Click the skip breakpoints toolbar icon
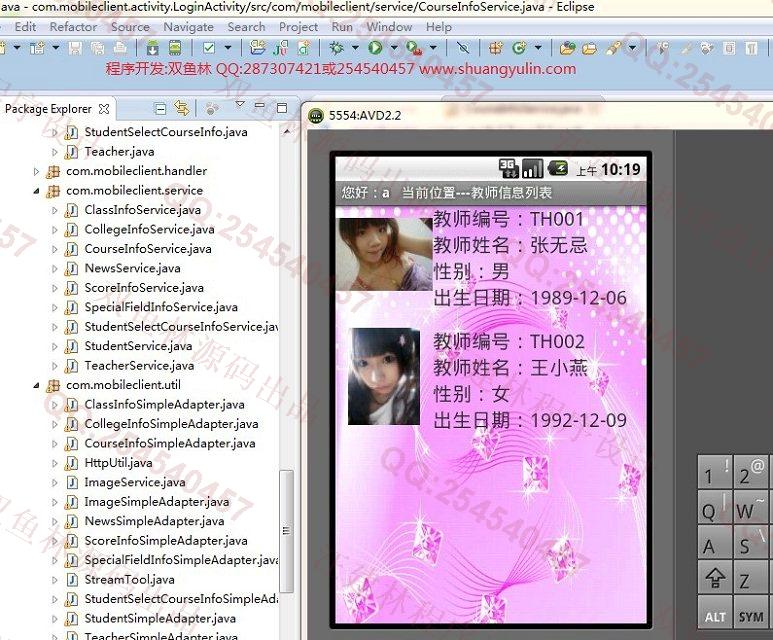Image resolution: width=773 pixels, height=640 pixels. pos(463,48)
